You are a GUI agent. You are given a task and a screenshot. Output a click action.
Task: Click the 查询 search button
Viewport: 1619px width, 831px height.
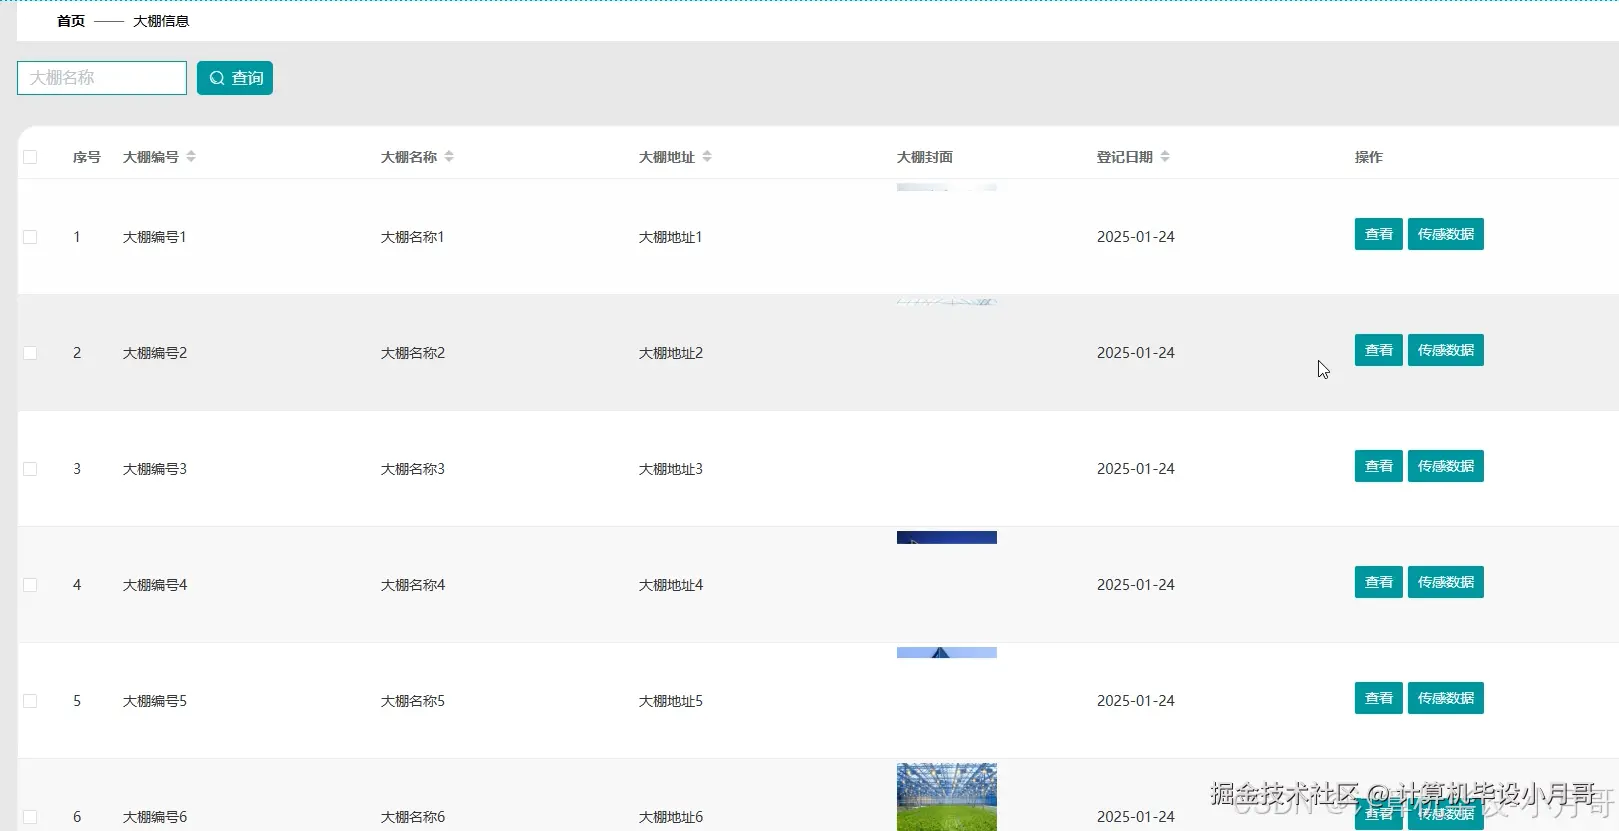click(235, 78)
